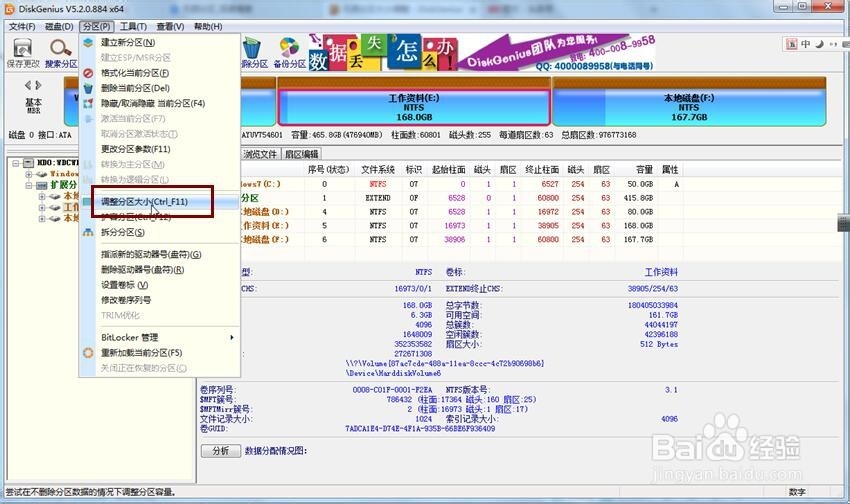Open BitLocker 管理 menu entry
Screen dimensions: 850x504
(x=130, y=338)
